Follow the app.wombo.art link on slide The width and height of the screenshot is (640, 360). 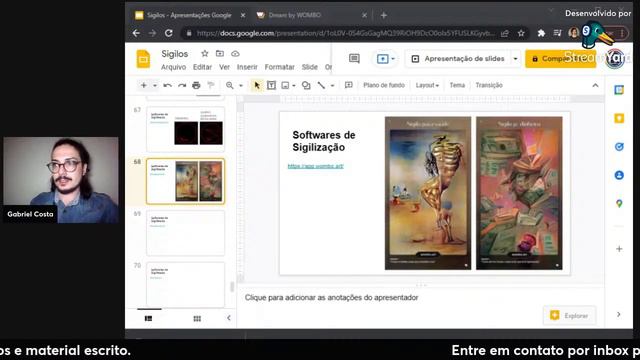pos(316,166)
